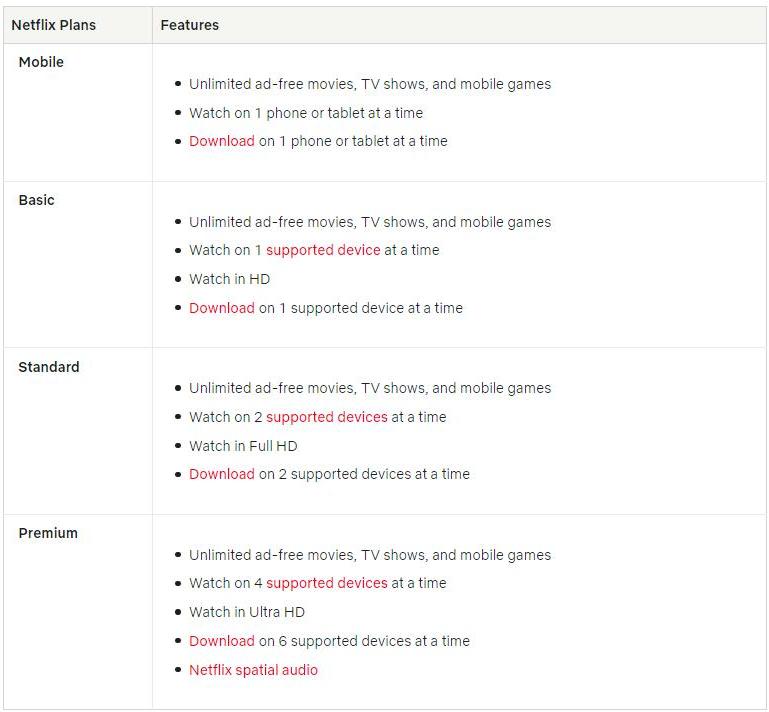This screenshot has width=769, height=712.
Task: Open the Download link in Basic plan
Action: (x=222, y=308)
